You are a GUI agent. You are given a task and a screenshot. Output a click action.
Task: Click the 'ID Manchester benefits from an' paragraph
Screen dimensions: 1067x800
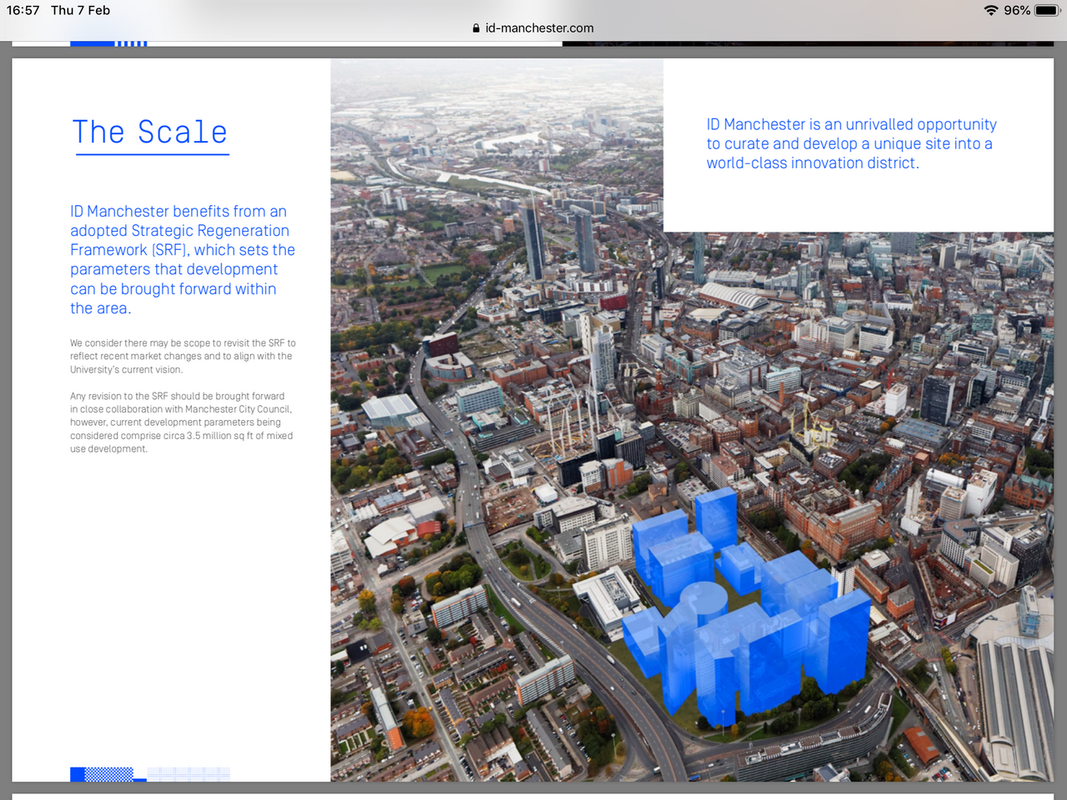tap(182, 259)
